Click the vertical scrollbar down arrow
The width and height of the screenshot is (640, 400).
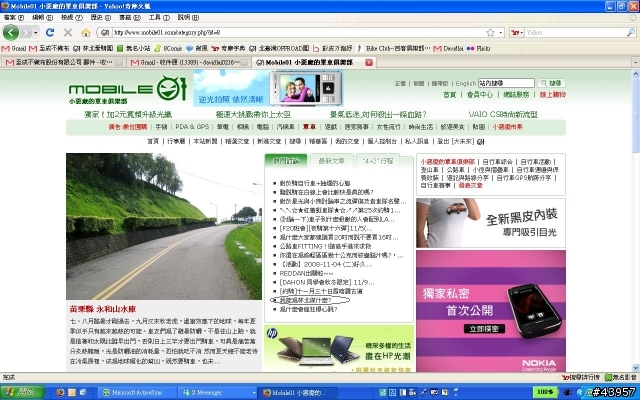click(636, 367)
